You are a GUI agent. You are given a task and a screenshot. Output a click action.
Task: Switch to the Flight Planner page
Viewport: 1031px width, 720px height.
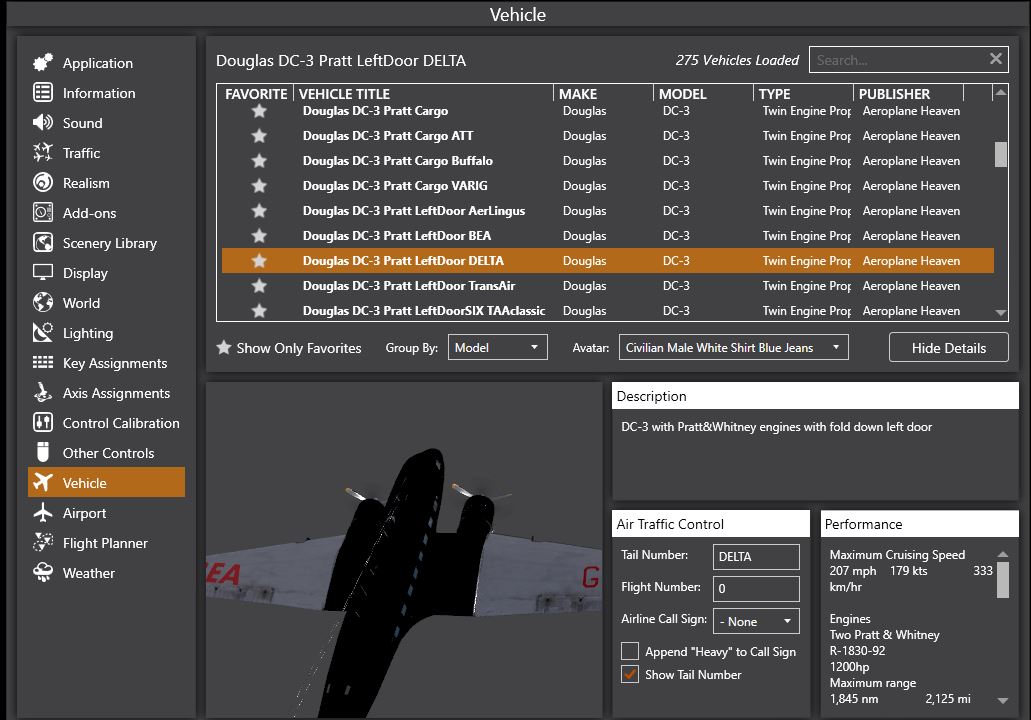click(107, 543)
